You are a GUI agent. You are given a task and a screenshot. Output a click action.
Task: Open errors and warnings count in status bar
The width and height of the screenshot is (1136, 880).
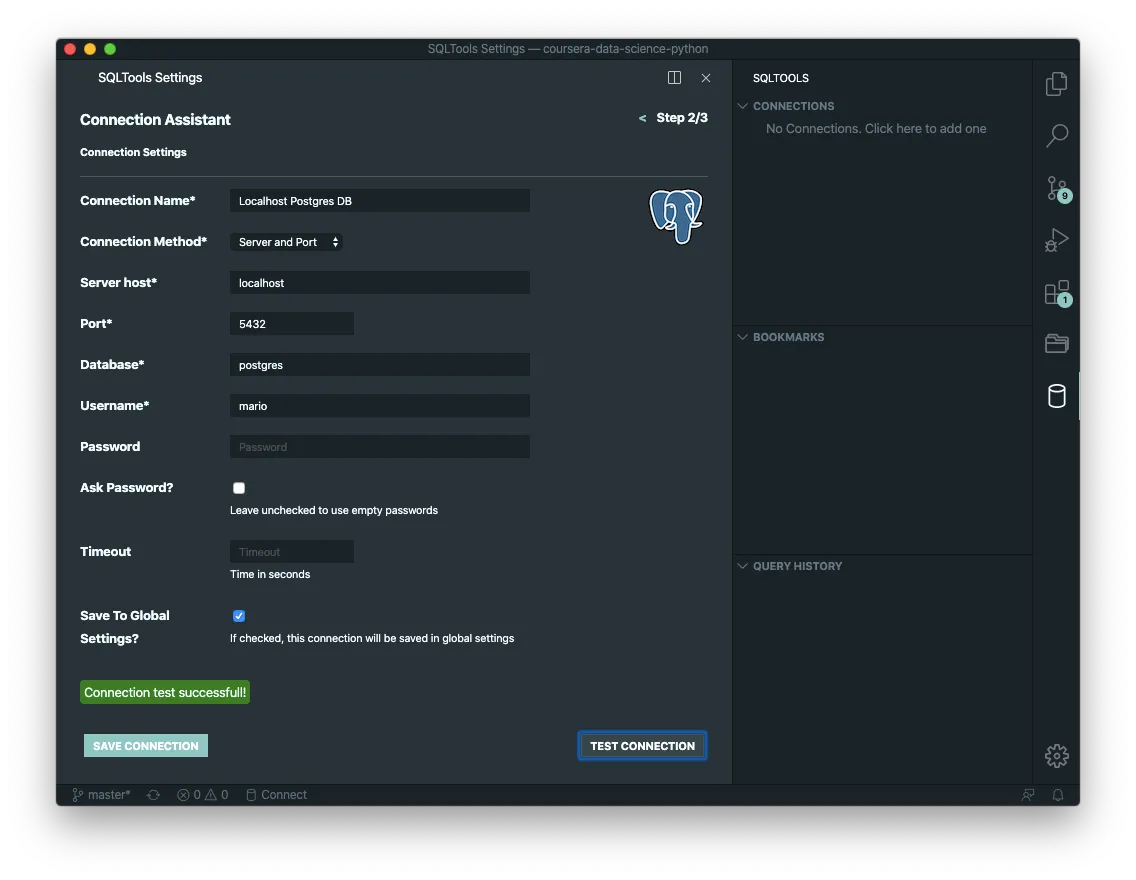coord(203,795)
